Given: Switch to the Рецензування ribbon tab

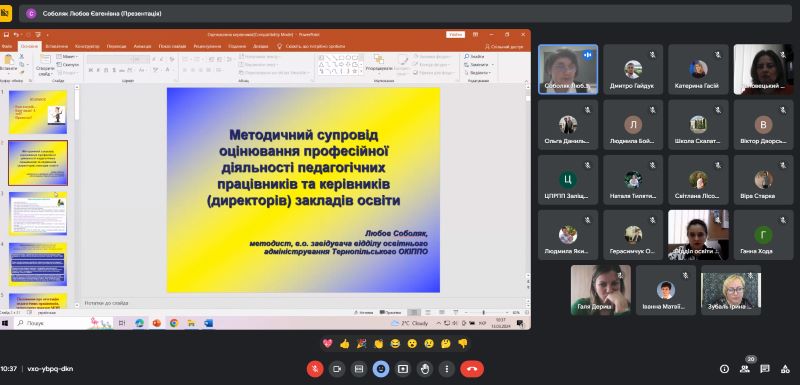Looking at the screenshot, I should click(x=207, y=46).
